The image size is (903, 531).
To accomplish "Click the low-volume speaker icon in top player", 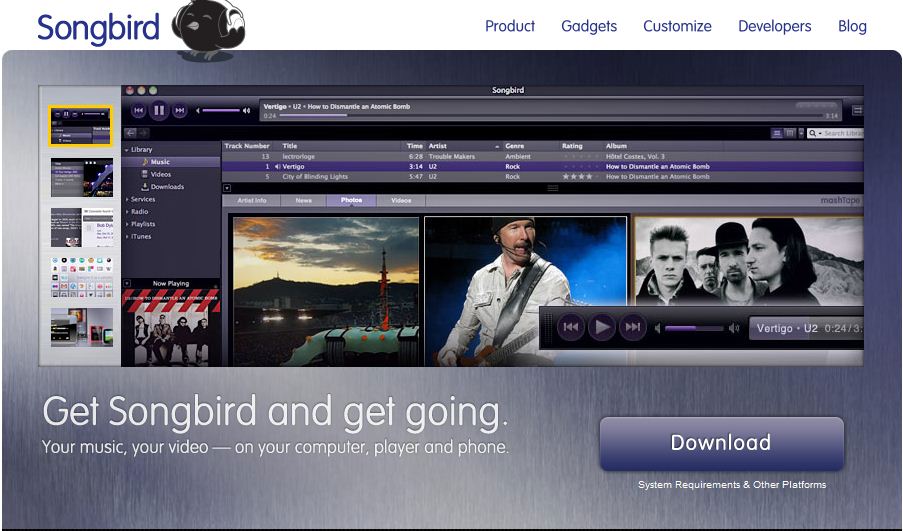I will click(198, 111).
